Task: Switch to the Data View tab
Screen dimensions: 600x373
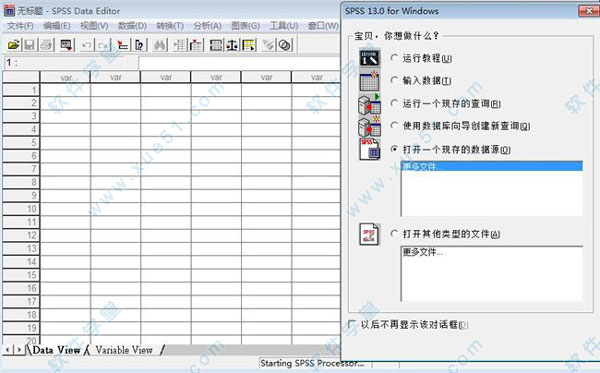Action: 56,350
